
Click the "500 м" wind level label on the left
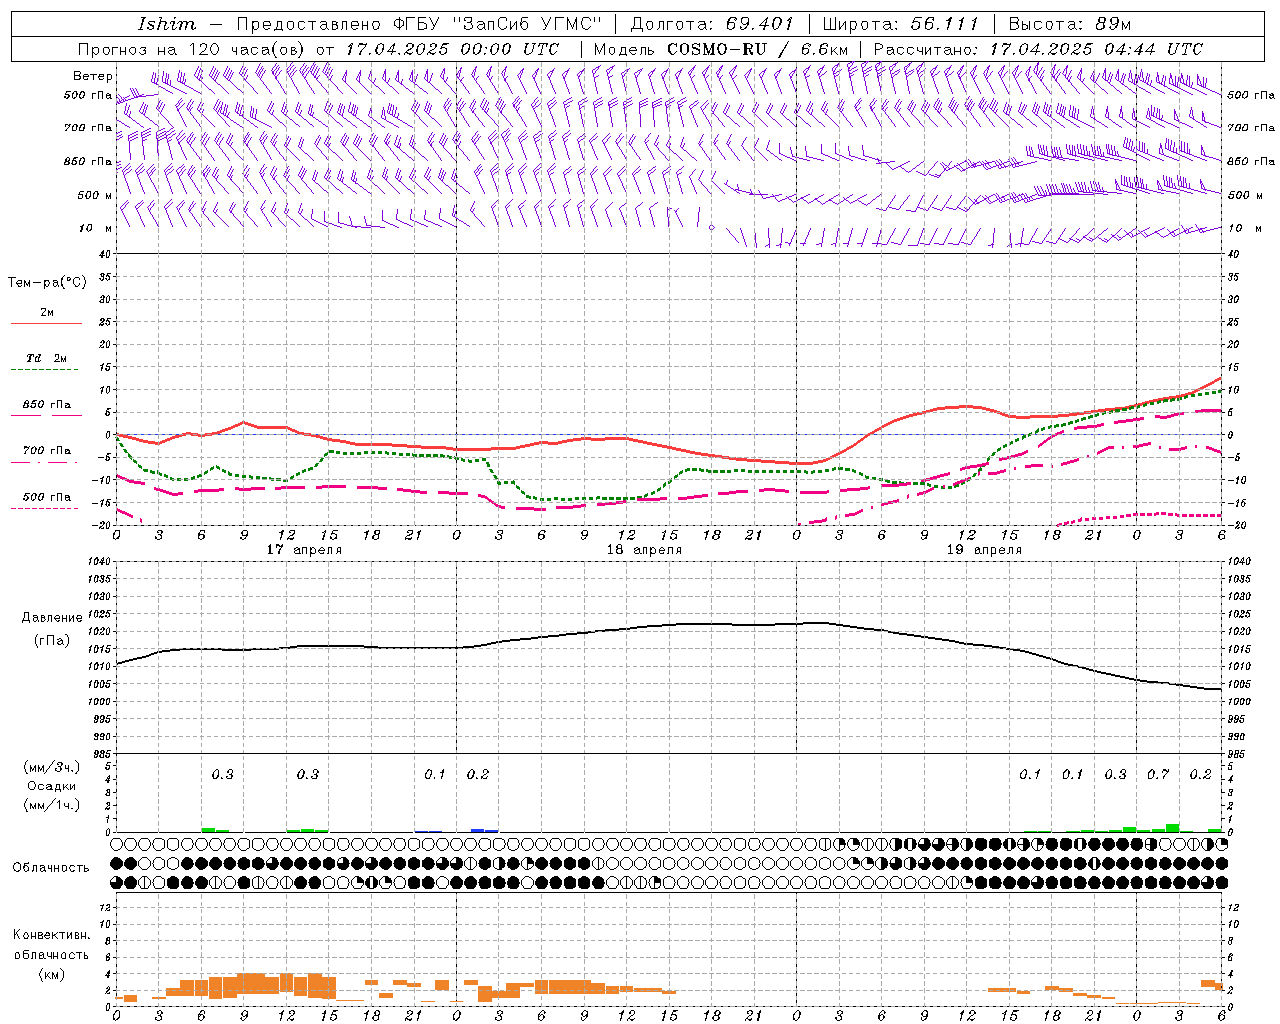click(x=95, y=195)
